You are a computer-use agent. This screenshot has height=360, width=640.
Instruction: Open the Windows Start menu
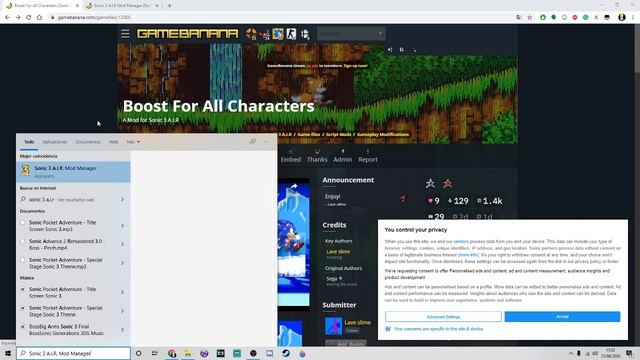(x=8, y=353)
